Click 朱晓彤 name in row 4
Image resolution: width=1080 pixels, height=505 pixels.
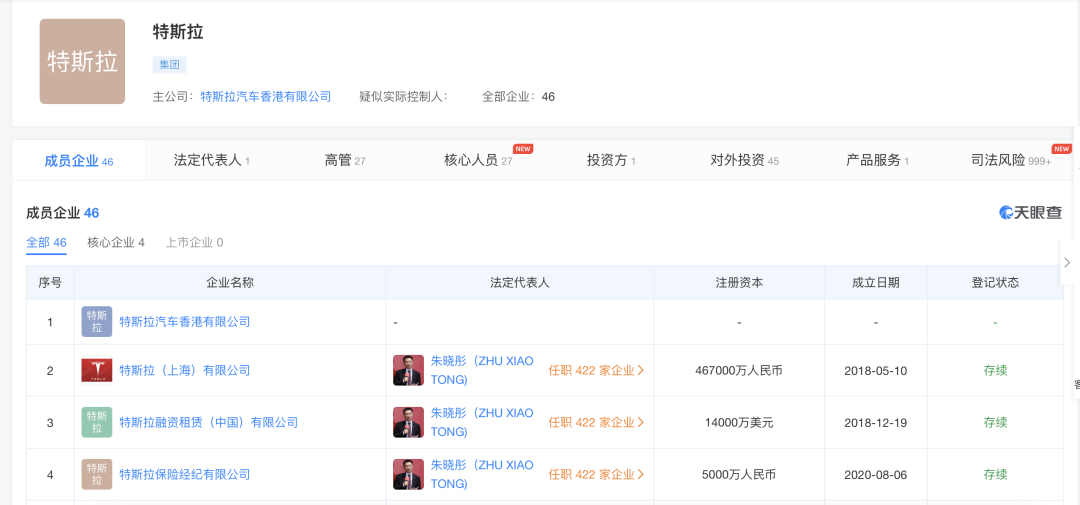(x=482, y=474)
